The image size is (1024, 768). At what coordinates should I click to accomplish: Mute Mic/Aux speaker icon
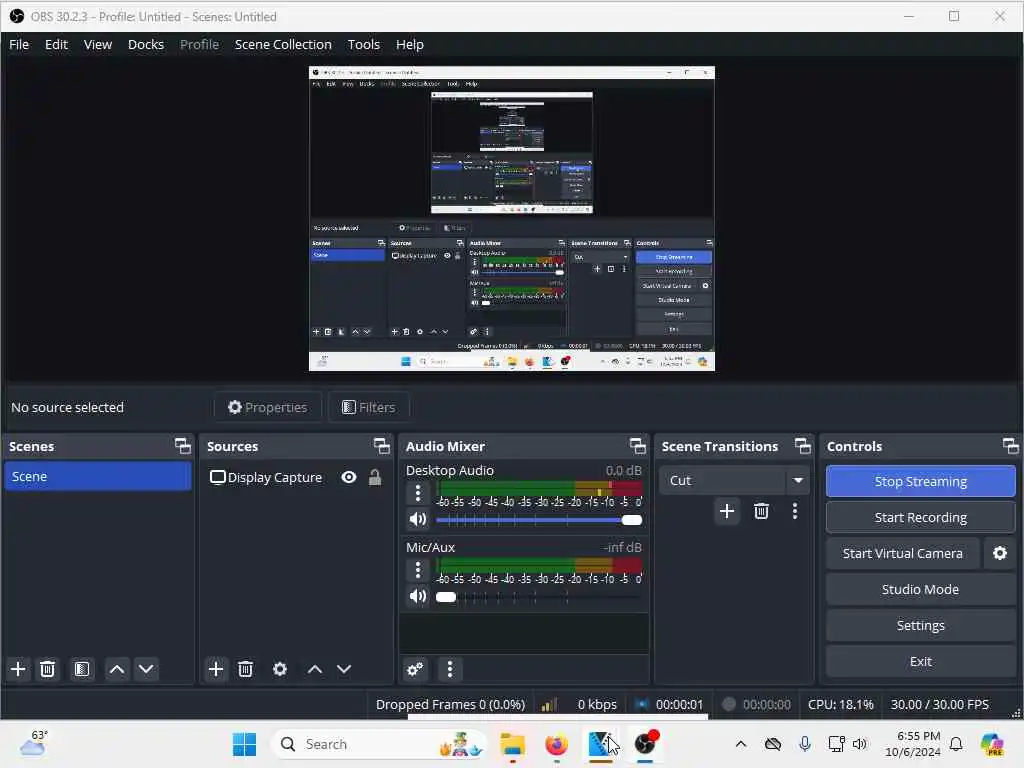click(418, 596)
